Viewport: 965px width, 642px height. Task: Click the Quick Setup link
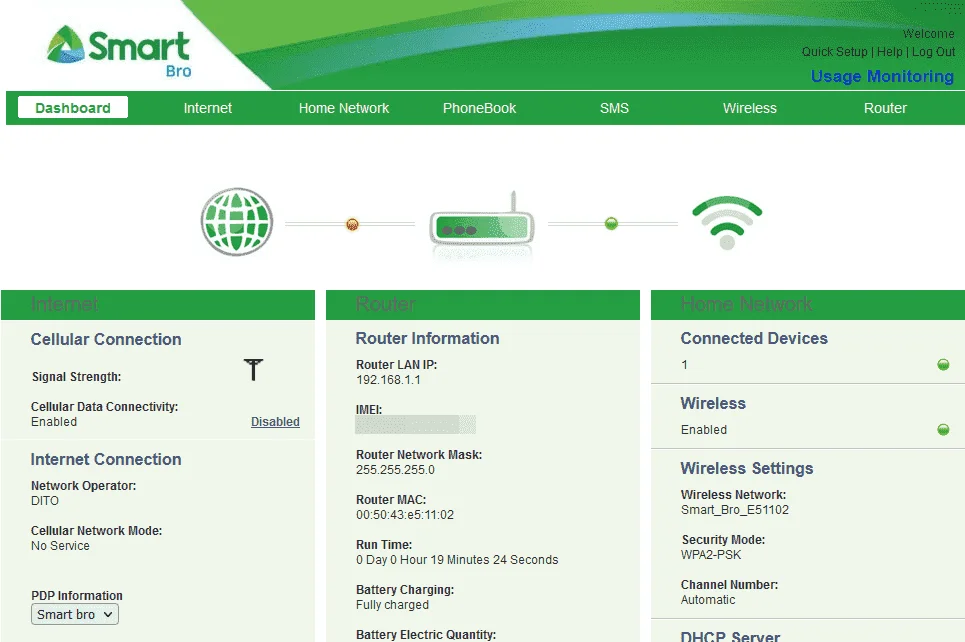(x=834, y=52)
